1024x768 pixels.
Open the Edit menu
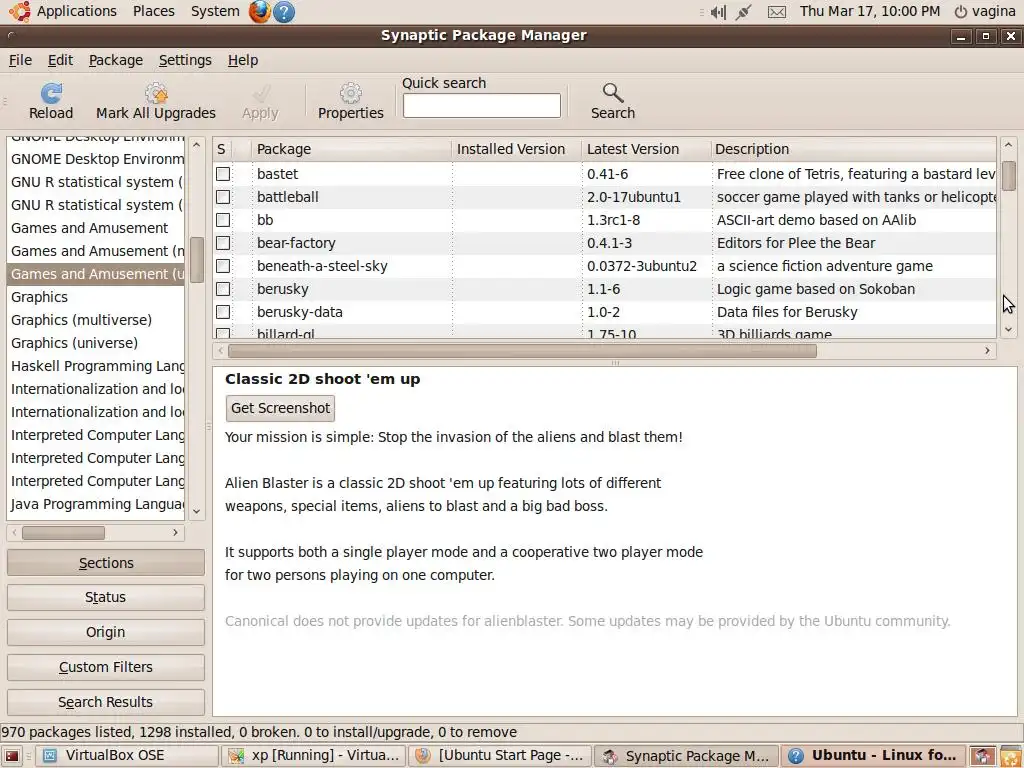click(x=60, y=60)
